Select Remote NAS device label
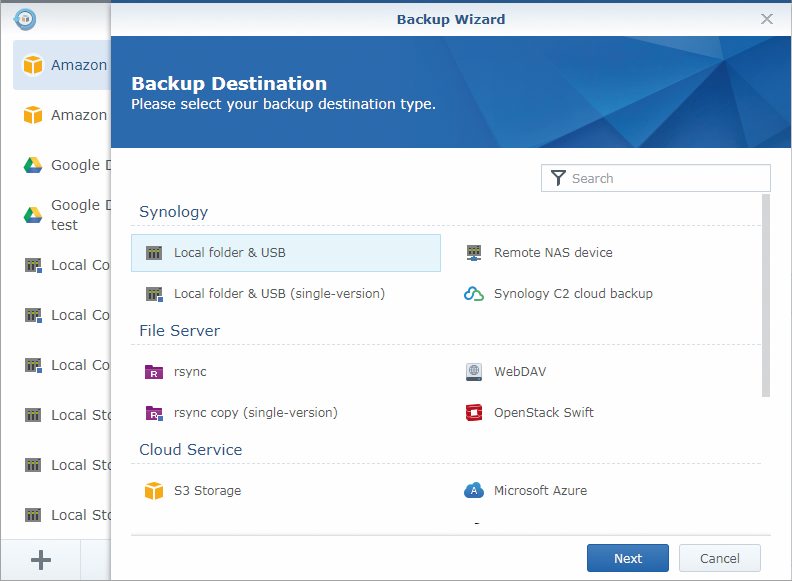 click(553, 253)
